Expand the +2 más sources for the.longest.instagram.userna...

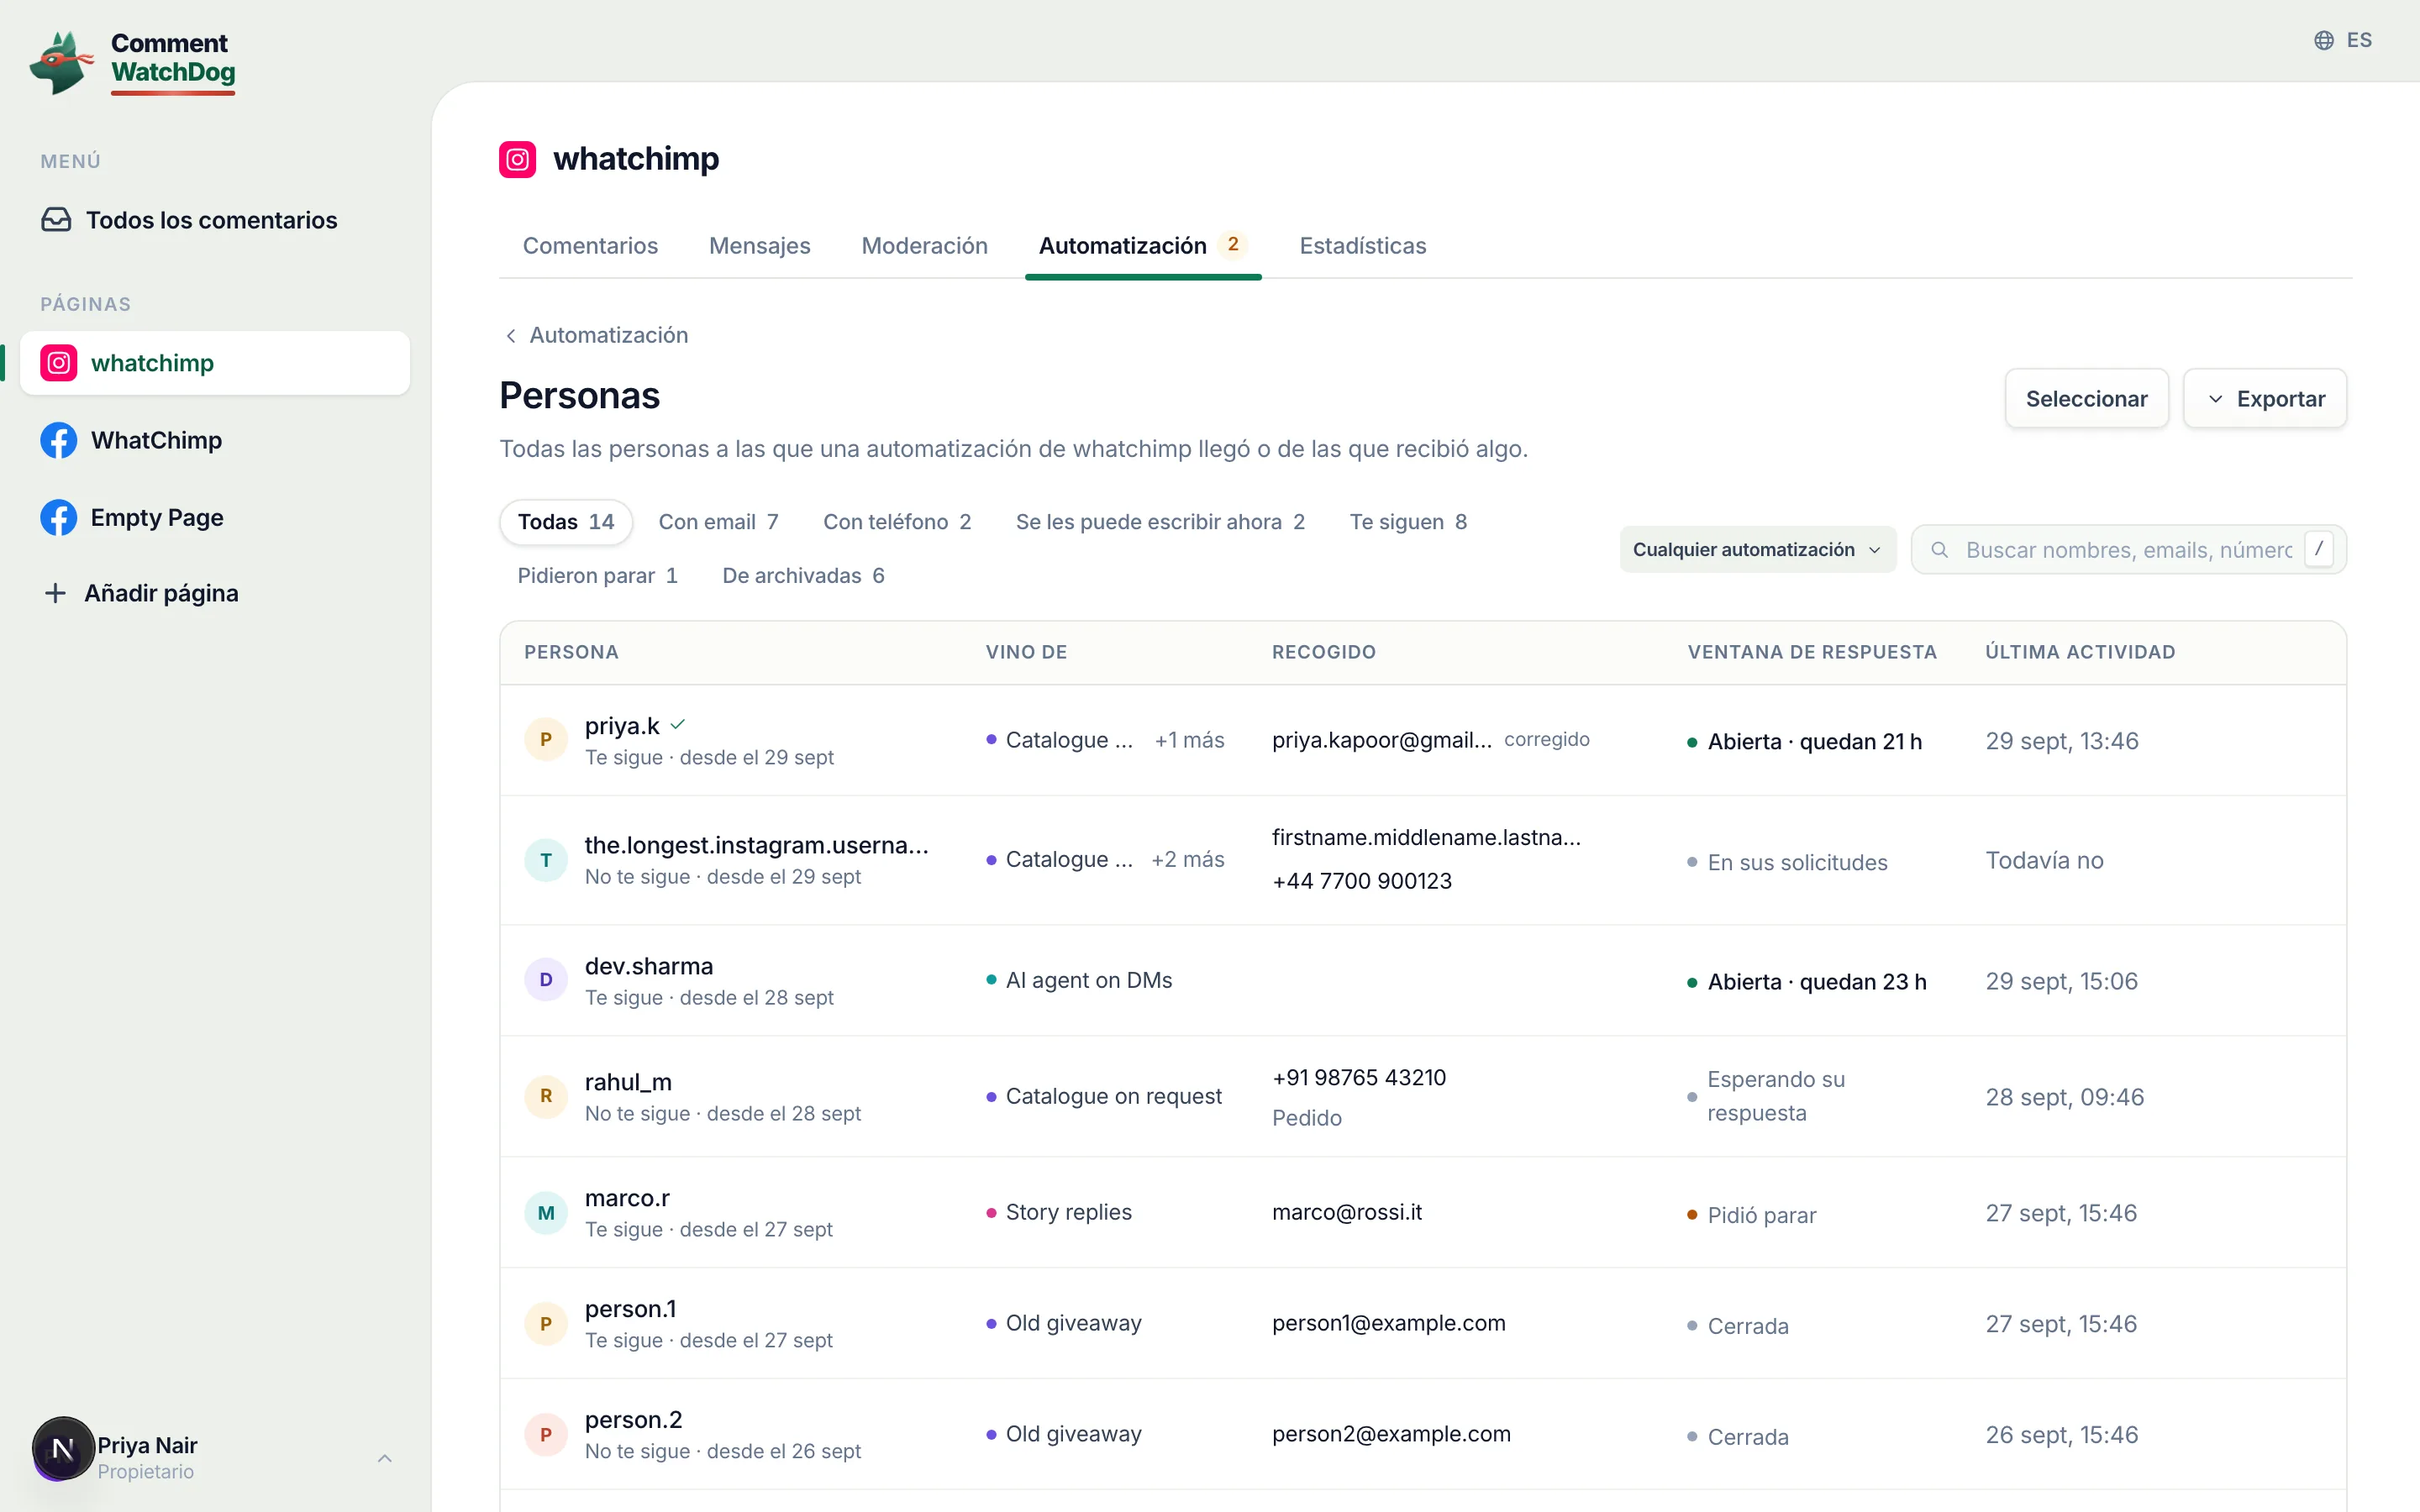(1187, 860)
